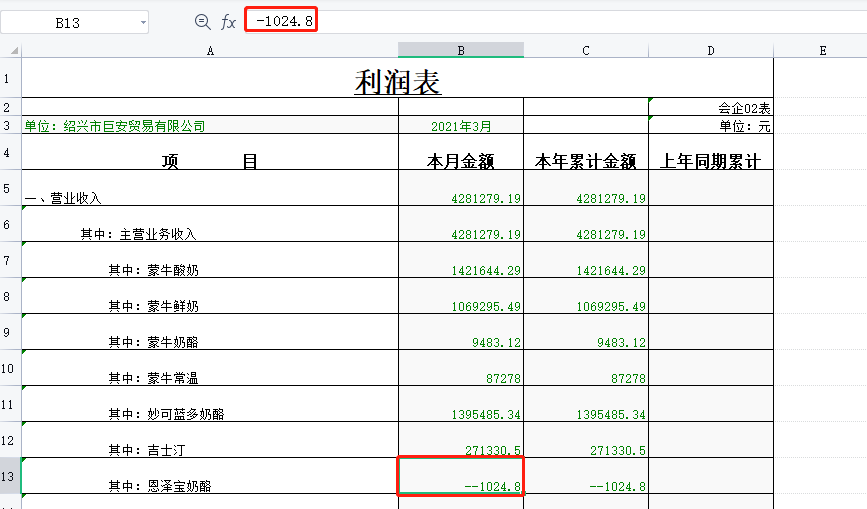
Task: Select row 10 header
Action: tap(11, 368)
